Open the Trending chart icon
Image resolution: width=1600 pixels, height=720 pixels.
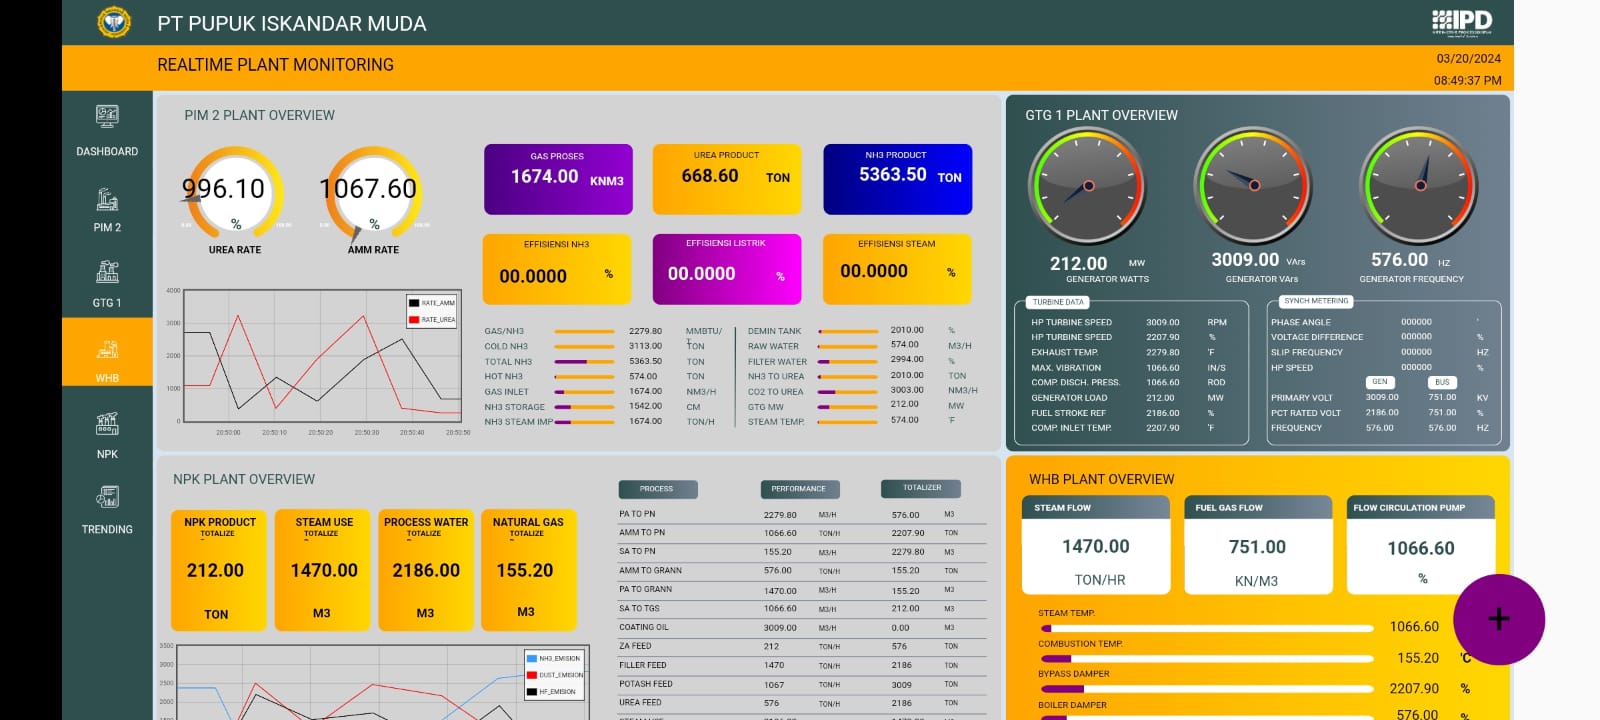(107, 498)
